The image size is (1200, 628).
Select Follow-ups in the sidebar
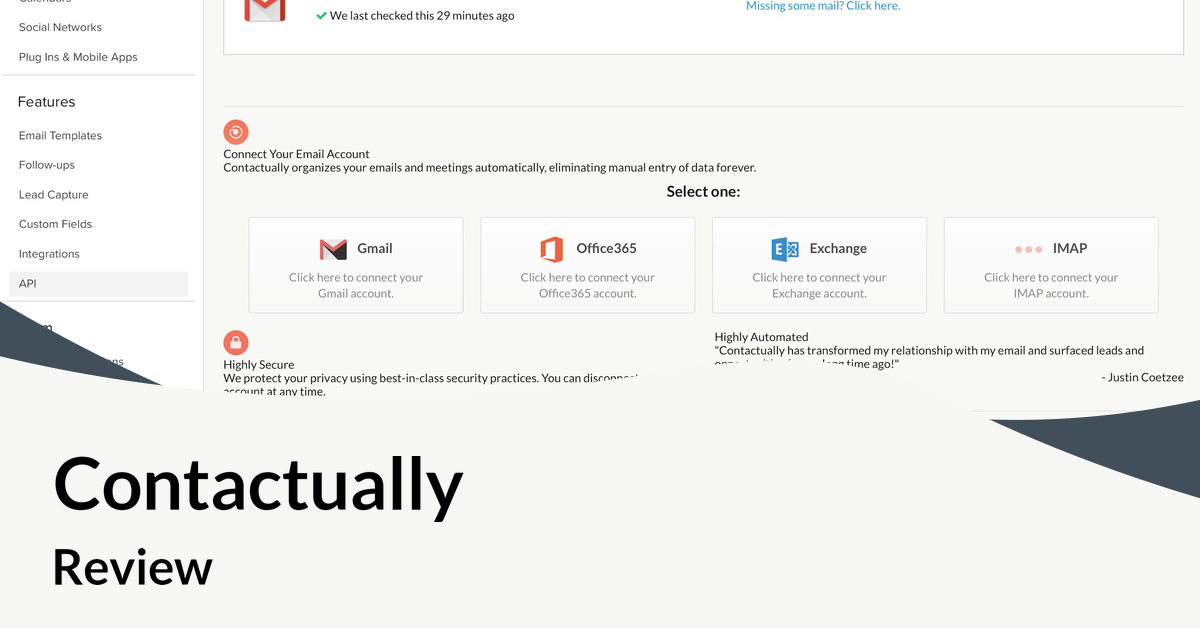[46, 164]
